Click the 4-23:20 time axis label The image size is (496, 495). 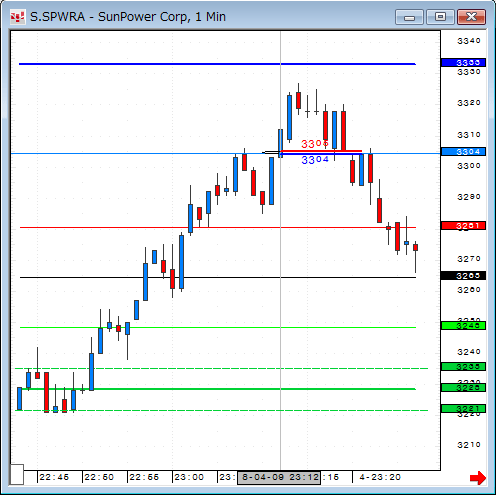(x=380, y=477)
